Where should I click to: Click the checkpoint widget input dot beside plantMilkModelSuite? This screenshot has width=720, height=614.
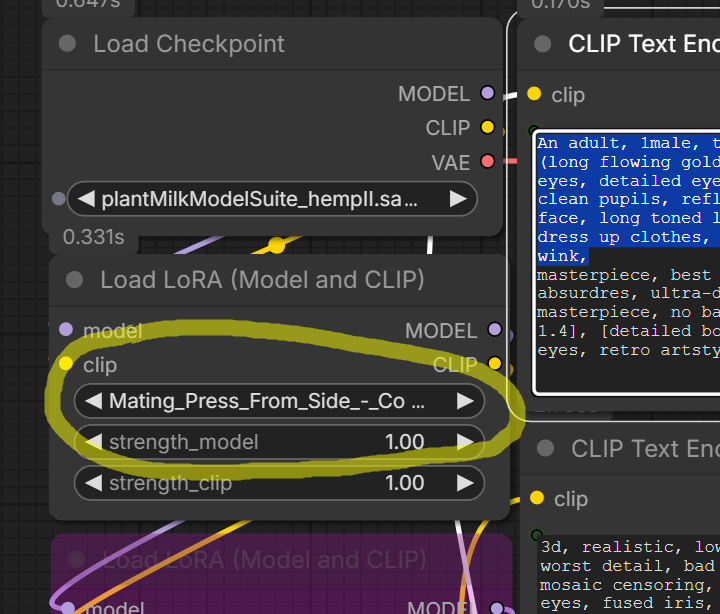pos(59,199)
